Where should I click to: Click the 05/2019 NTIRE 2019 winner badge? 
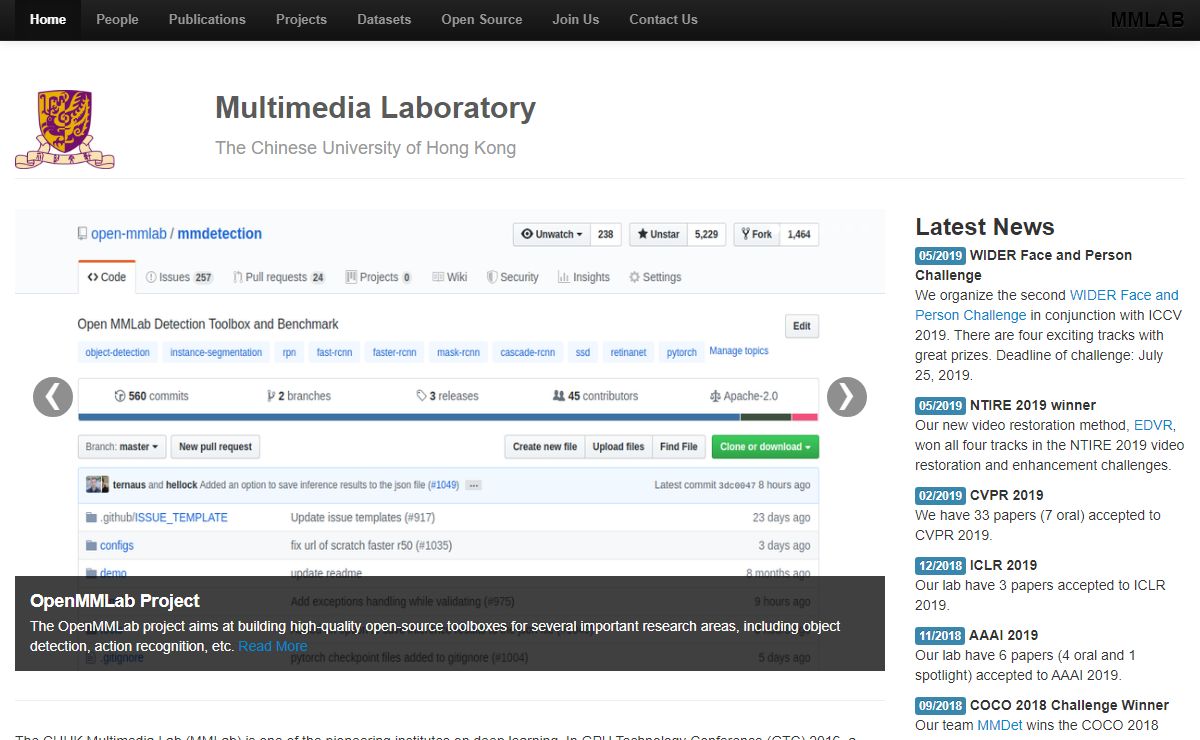coord(940,406)
